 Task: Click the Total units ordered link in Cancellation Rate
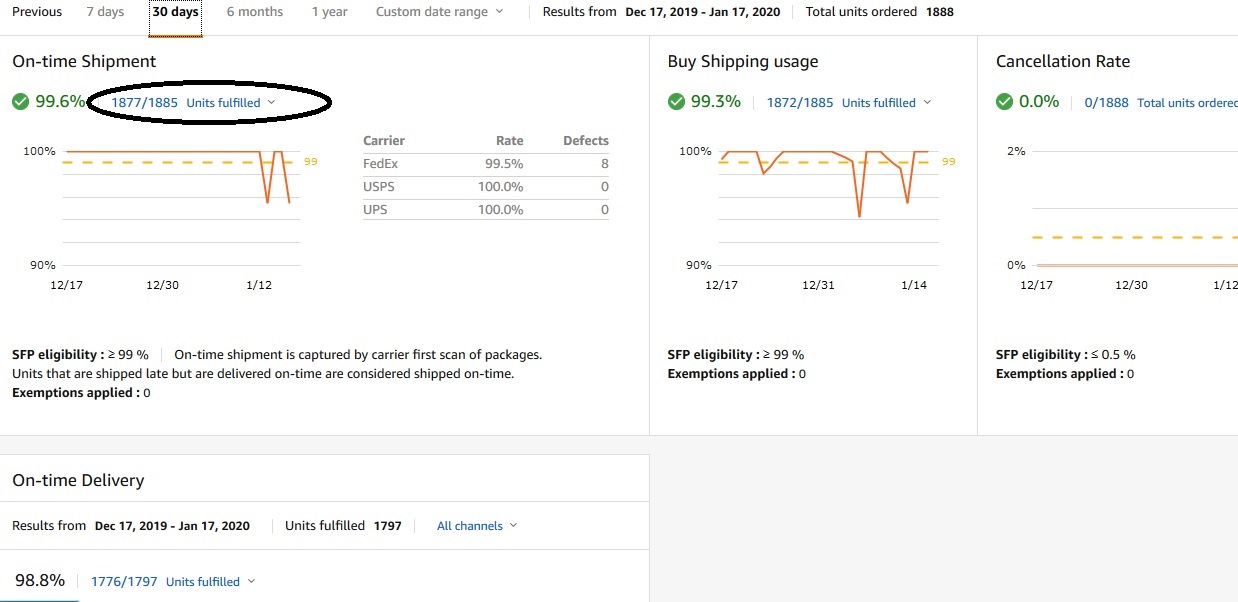coord(1187,103)
